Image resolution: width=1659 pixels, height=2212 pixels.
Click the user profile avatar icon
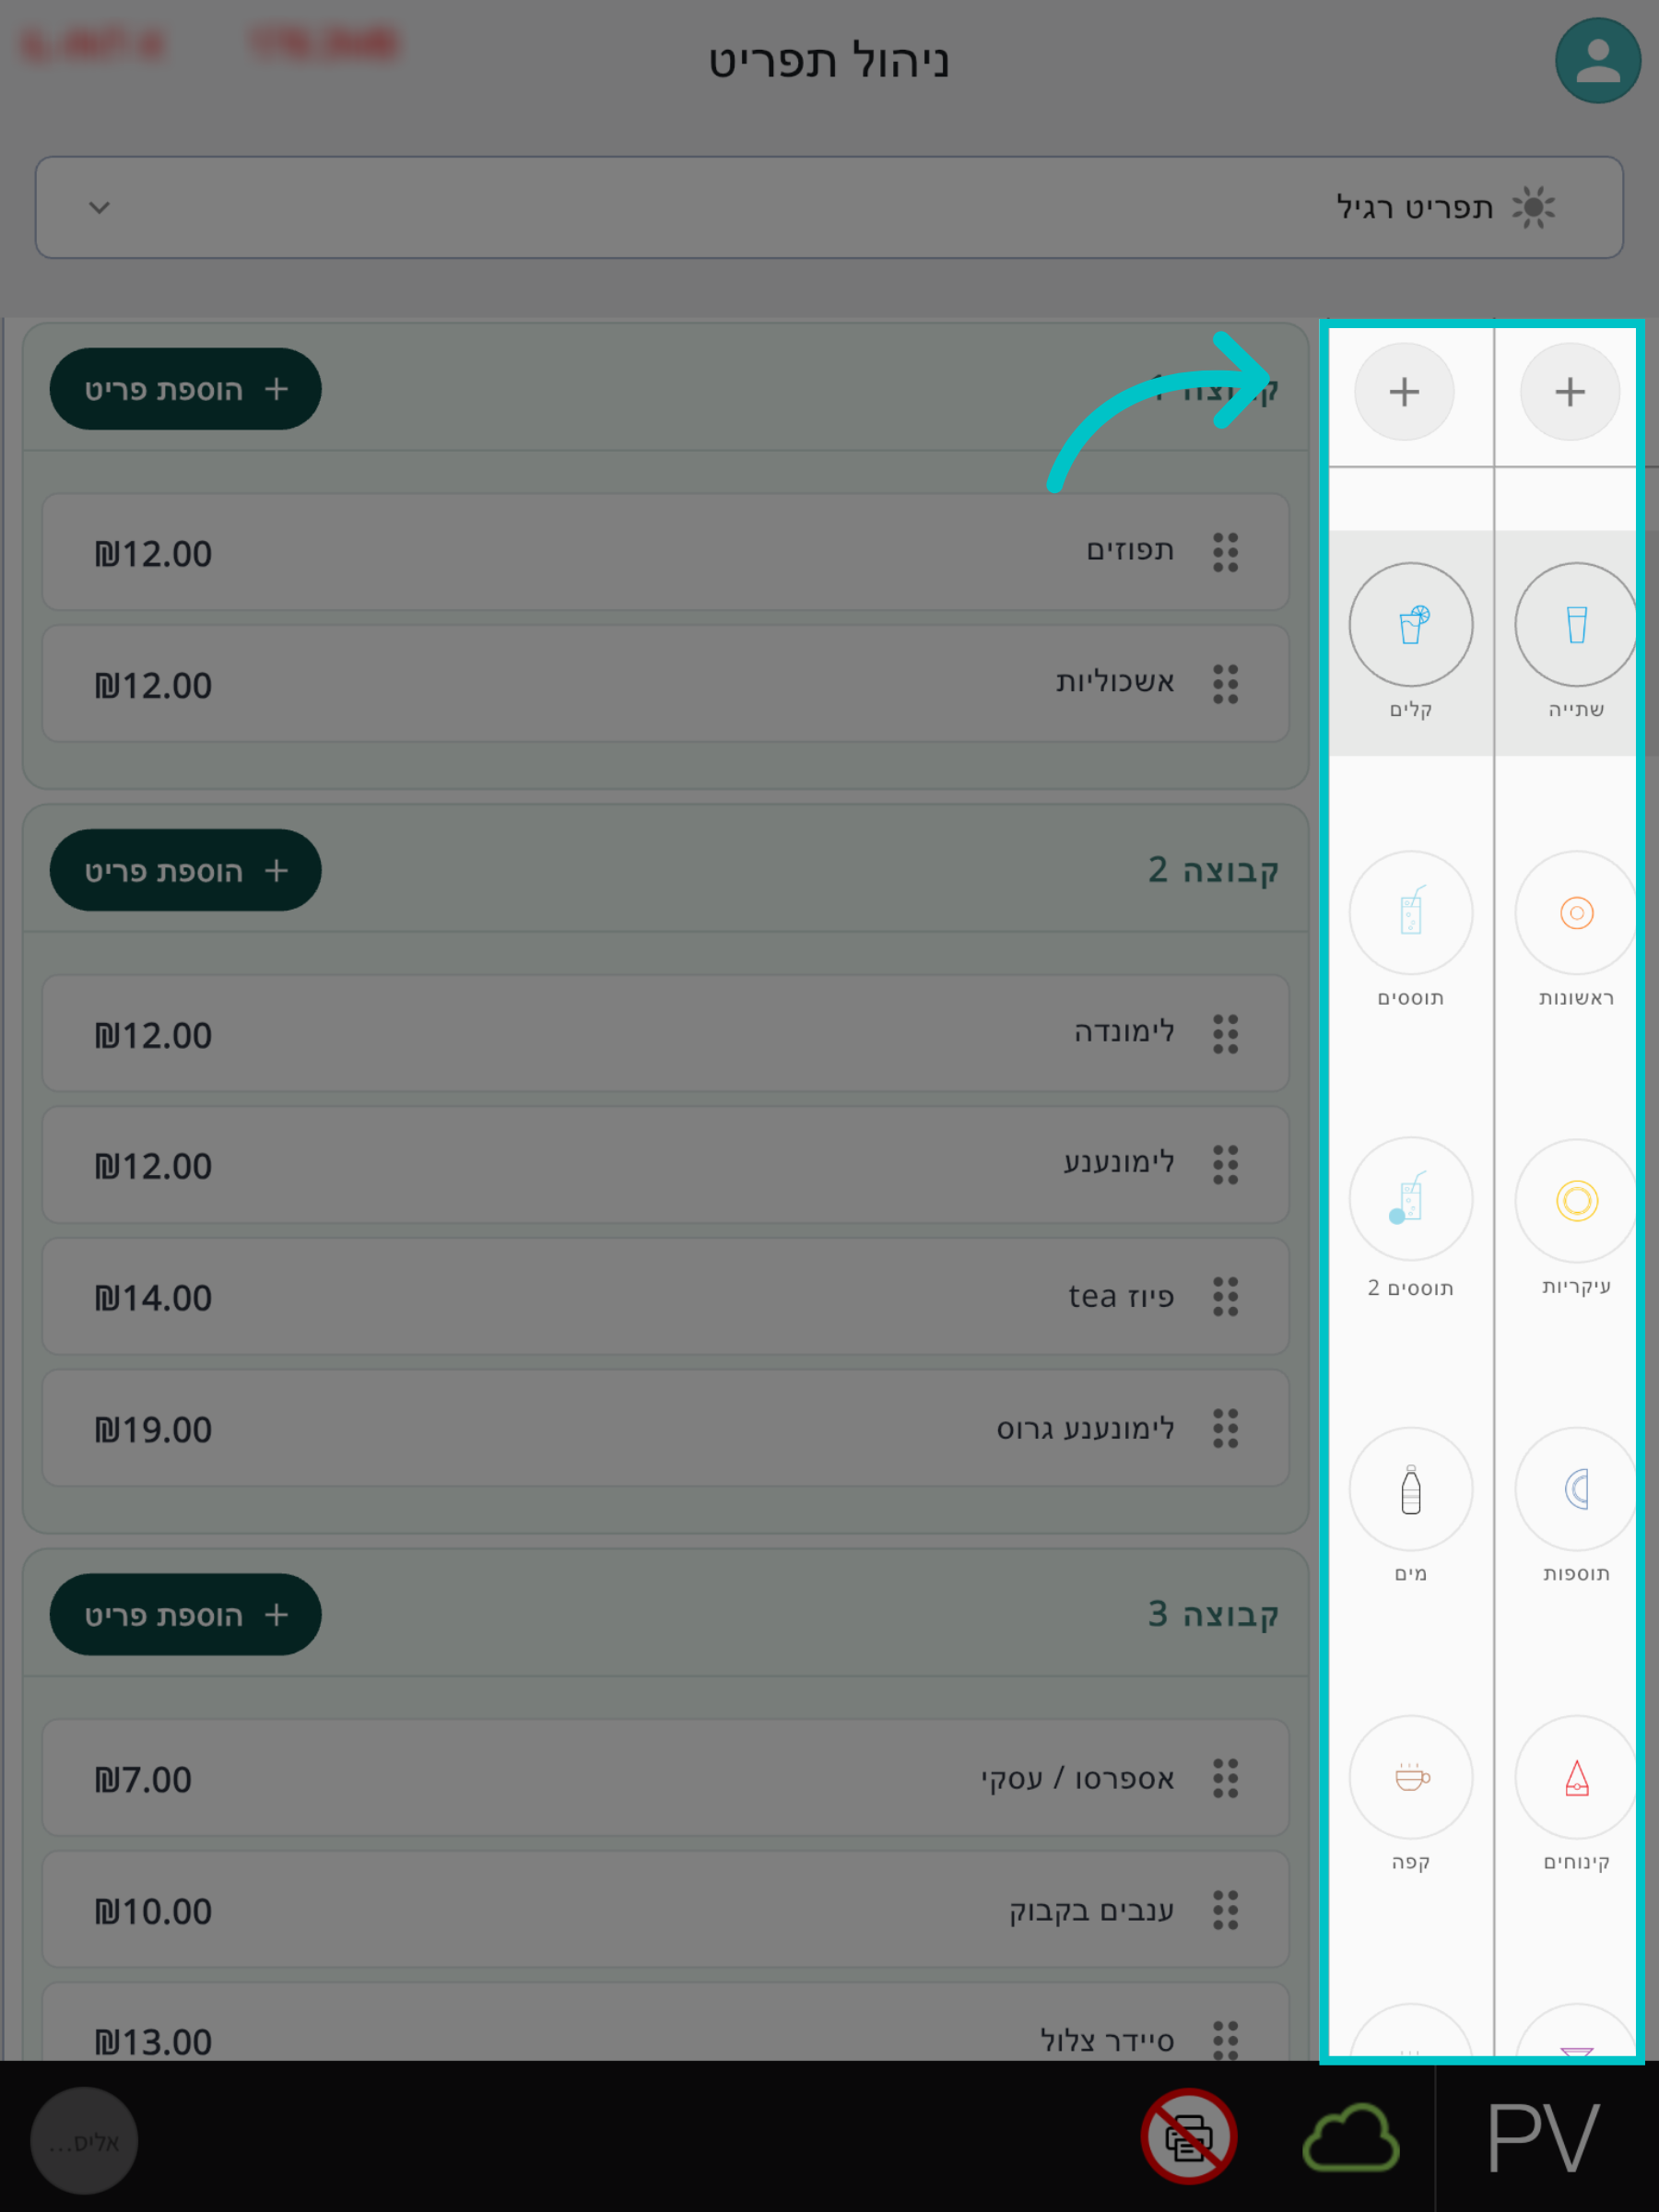[x=1597, y=61]
